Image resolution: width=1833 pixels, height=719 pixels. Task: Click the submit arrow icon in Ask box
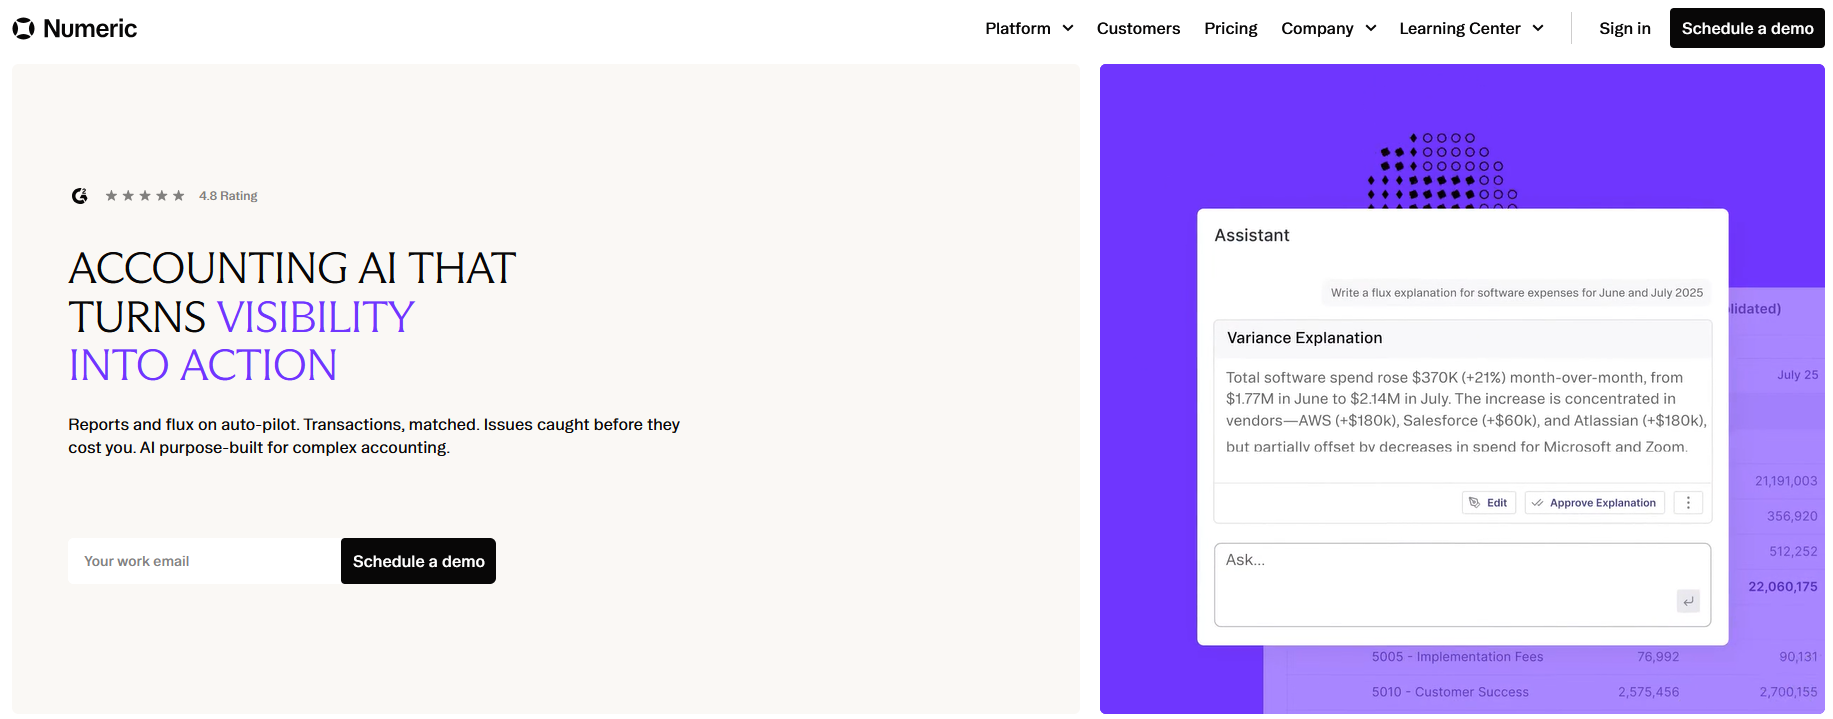click(x=1688, y=601)
